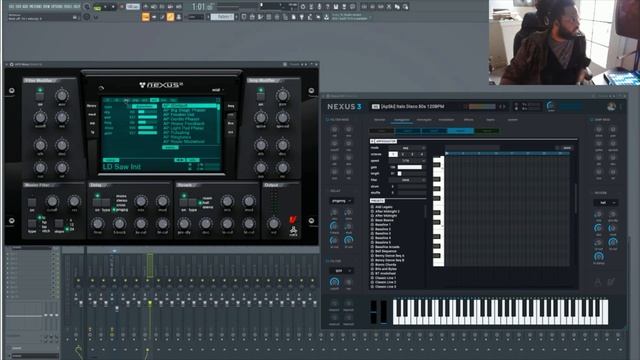This screenshot has width=640, height=360.
Task: Click the lock icon in Nexus 3
Action: (598, 282)
